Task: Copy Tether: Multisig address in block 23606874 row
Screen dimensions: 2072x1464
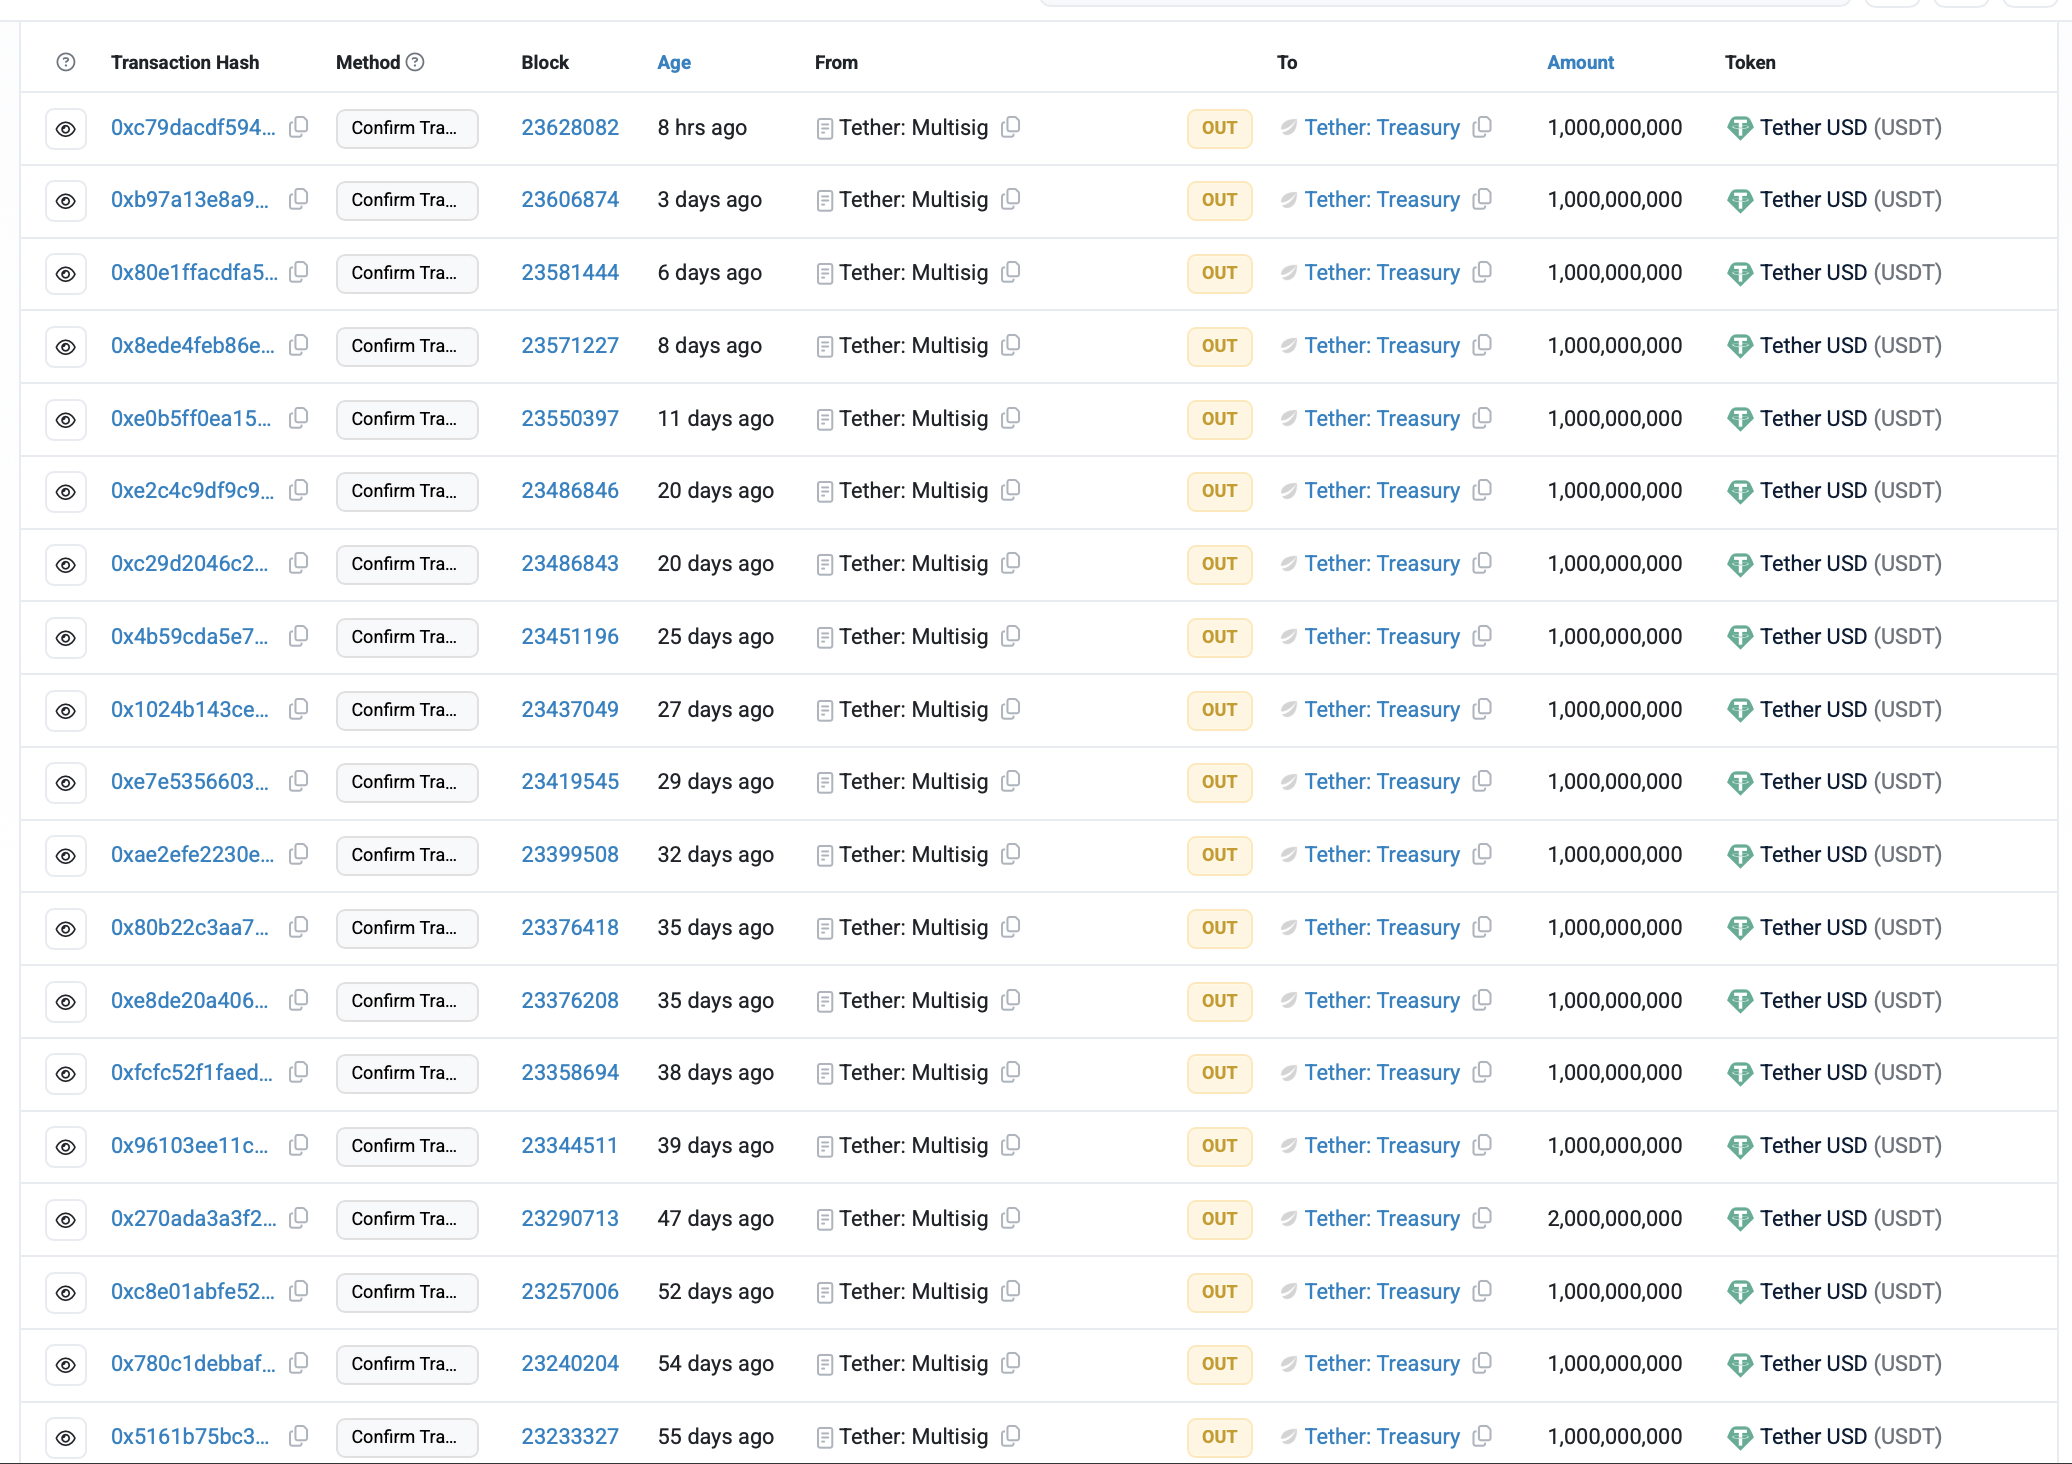Action: pyautogui.click(x=1011, y=199)
